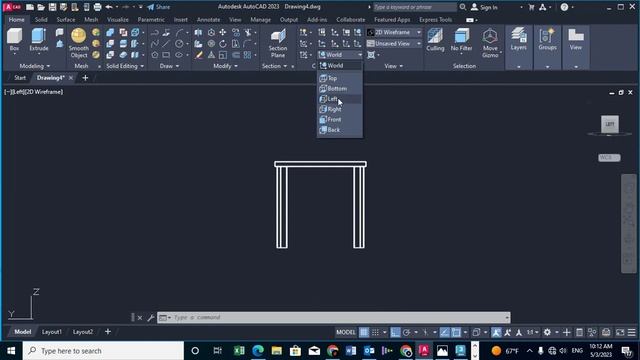Click the Customize wrench icon by command line
640x360 pixels.
point(151,318)
